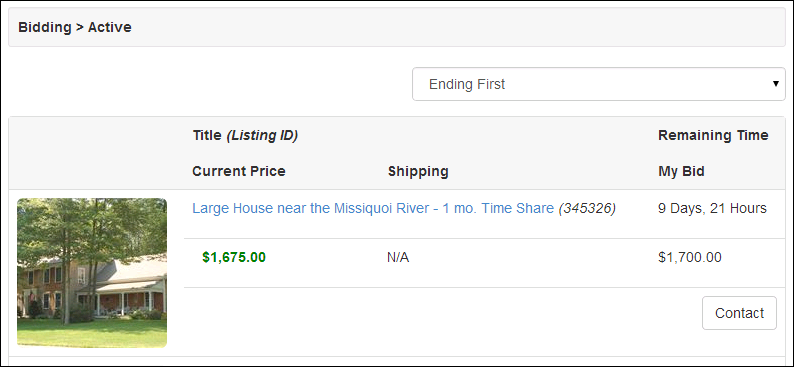Click "Active" in the breadcrumb

click(109, 27)
